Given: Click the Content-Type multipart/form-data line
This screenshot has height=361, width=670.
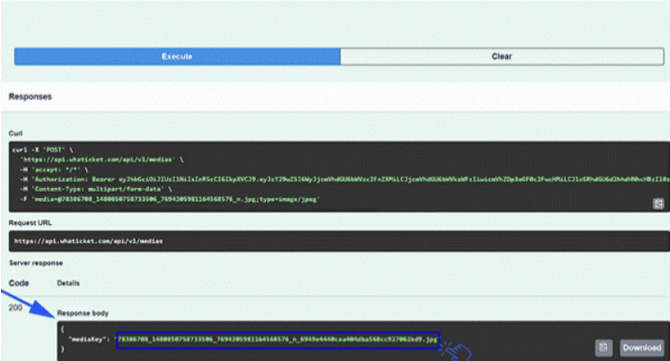Looking at the screenshot, I should click(x=96, y=189).
